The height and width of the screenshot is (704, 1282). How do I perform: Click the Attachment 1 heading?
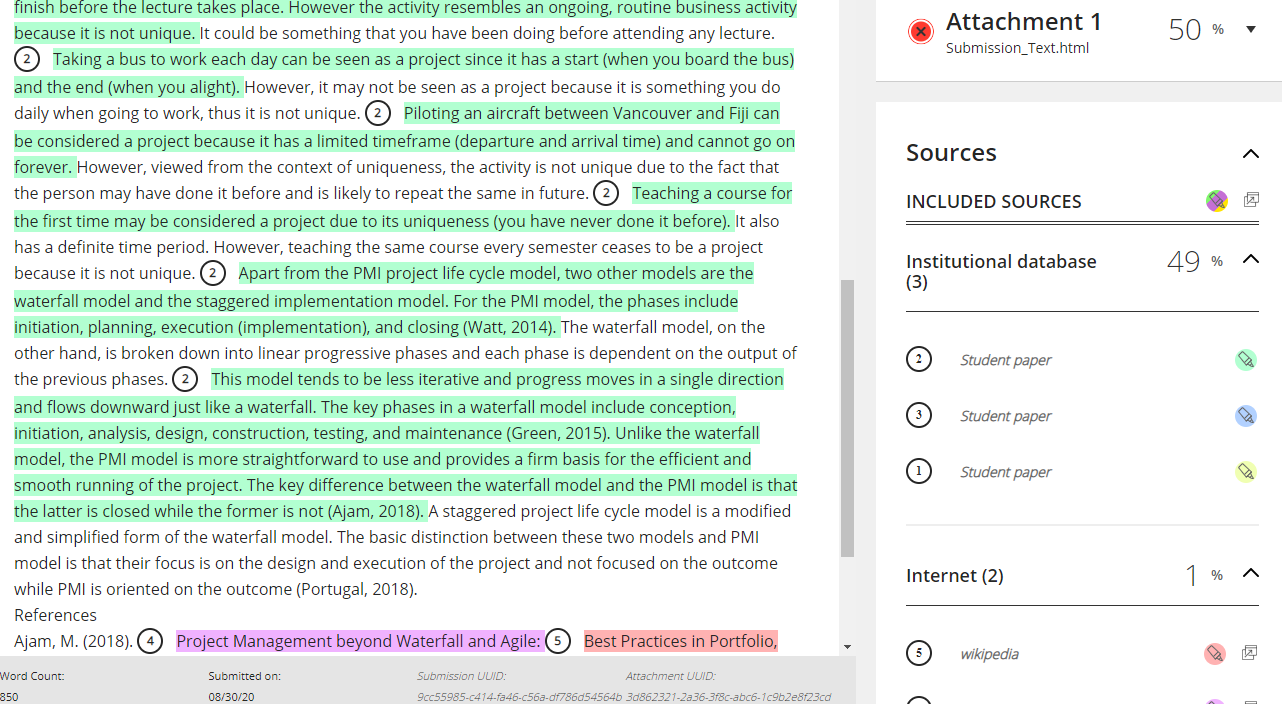click(1023, 22)
